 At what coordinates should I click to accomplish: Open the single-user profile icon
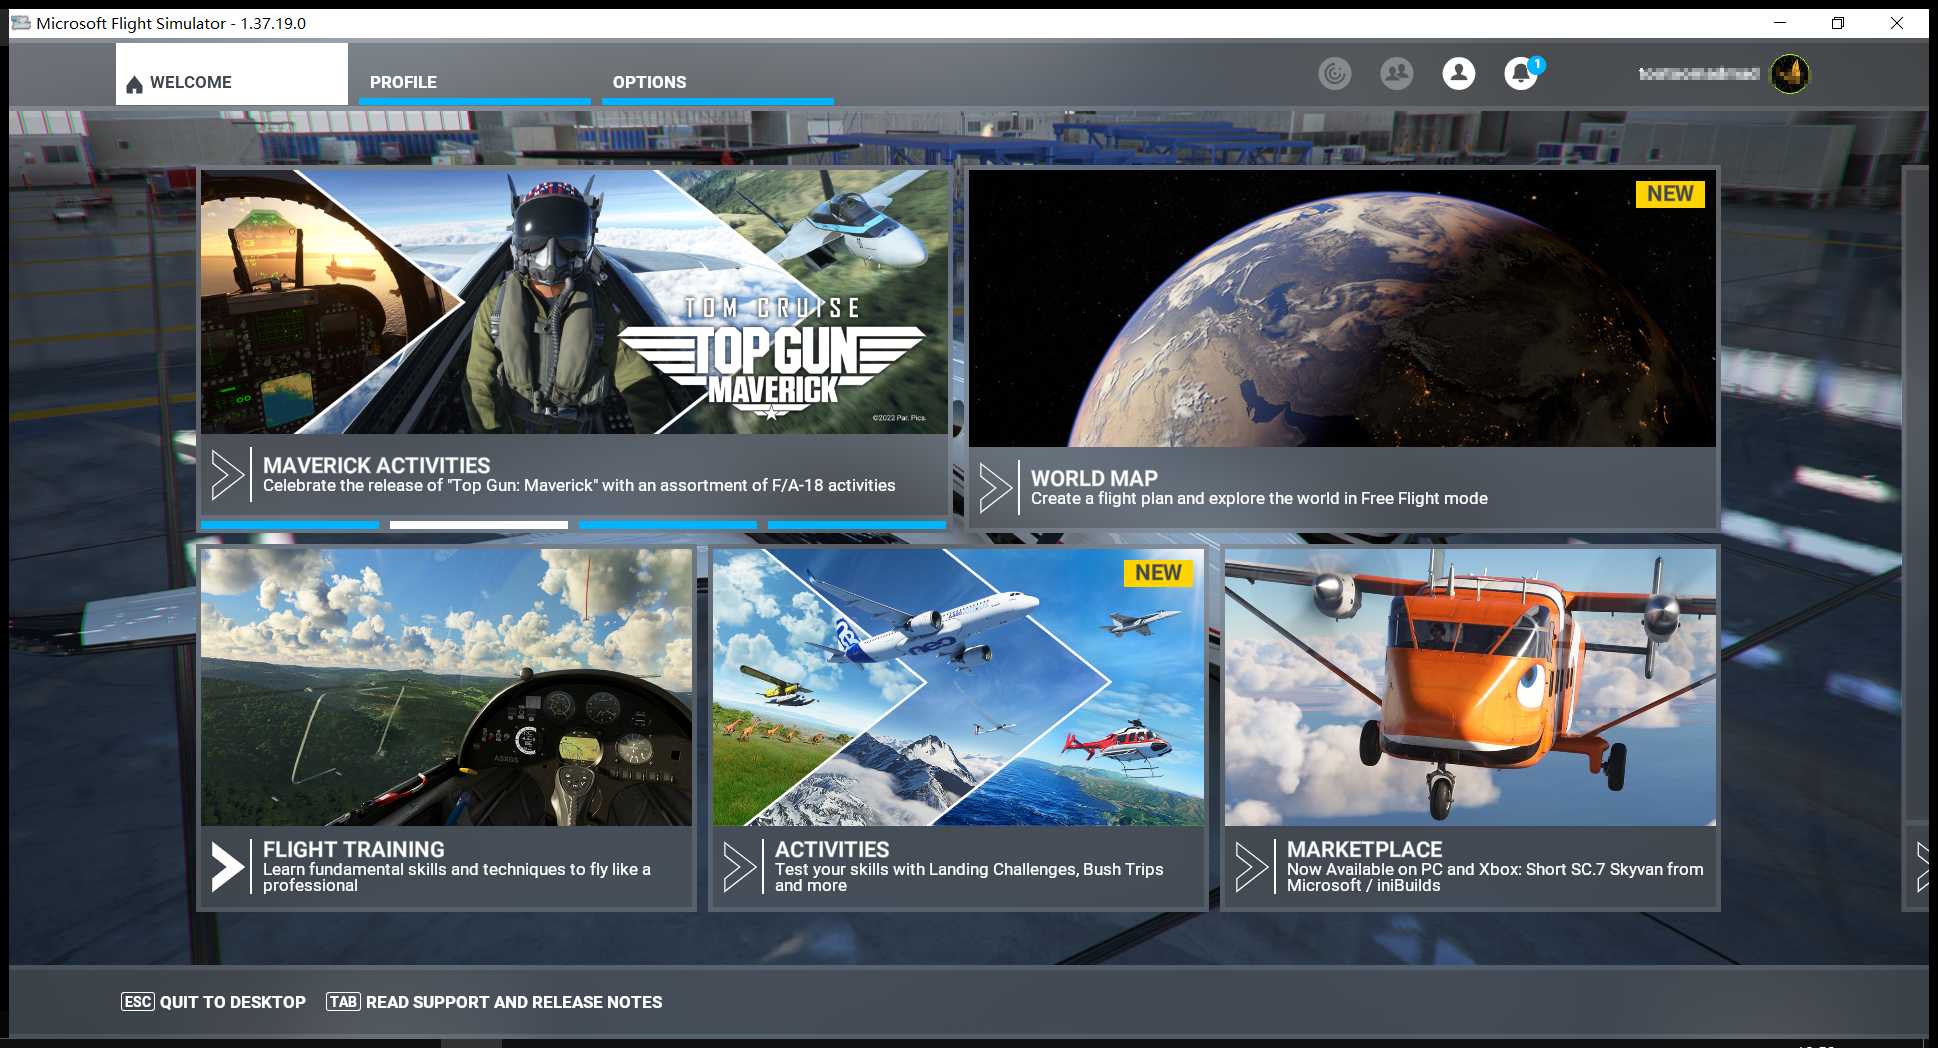(1459, 73)
